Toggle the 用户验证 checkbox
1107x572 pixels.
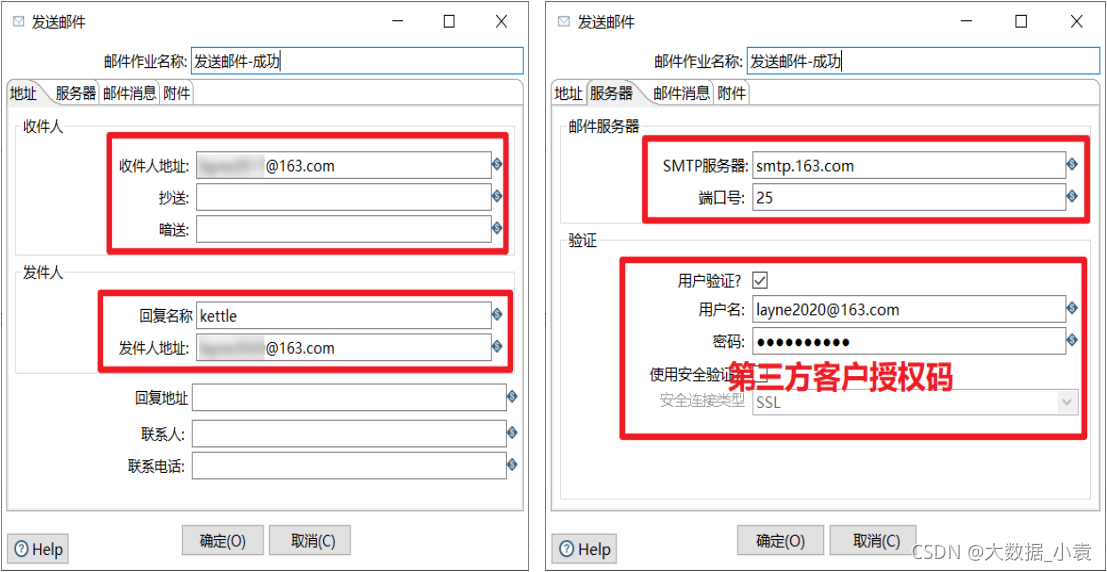pyautogui.click(x=760, y=280)
